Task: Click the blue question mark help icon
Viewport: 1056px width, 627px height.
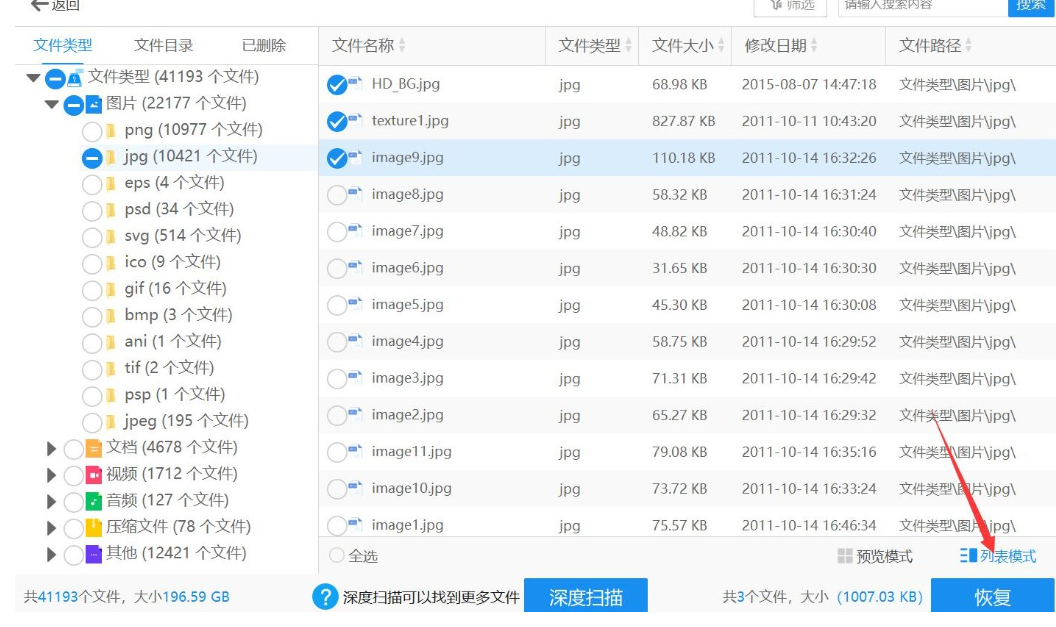Action: tap(325, 597)
